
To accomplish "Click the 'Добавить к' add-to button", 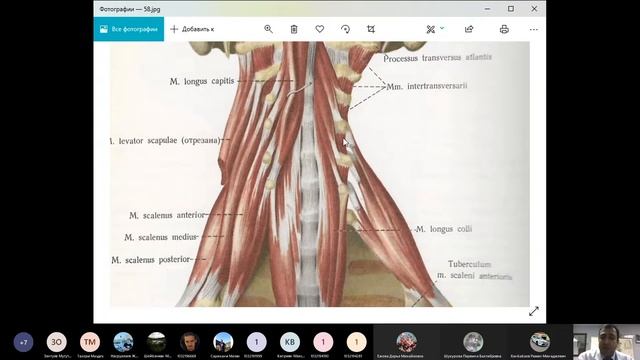I will tap(192, 29).
